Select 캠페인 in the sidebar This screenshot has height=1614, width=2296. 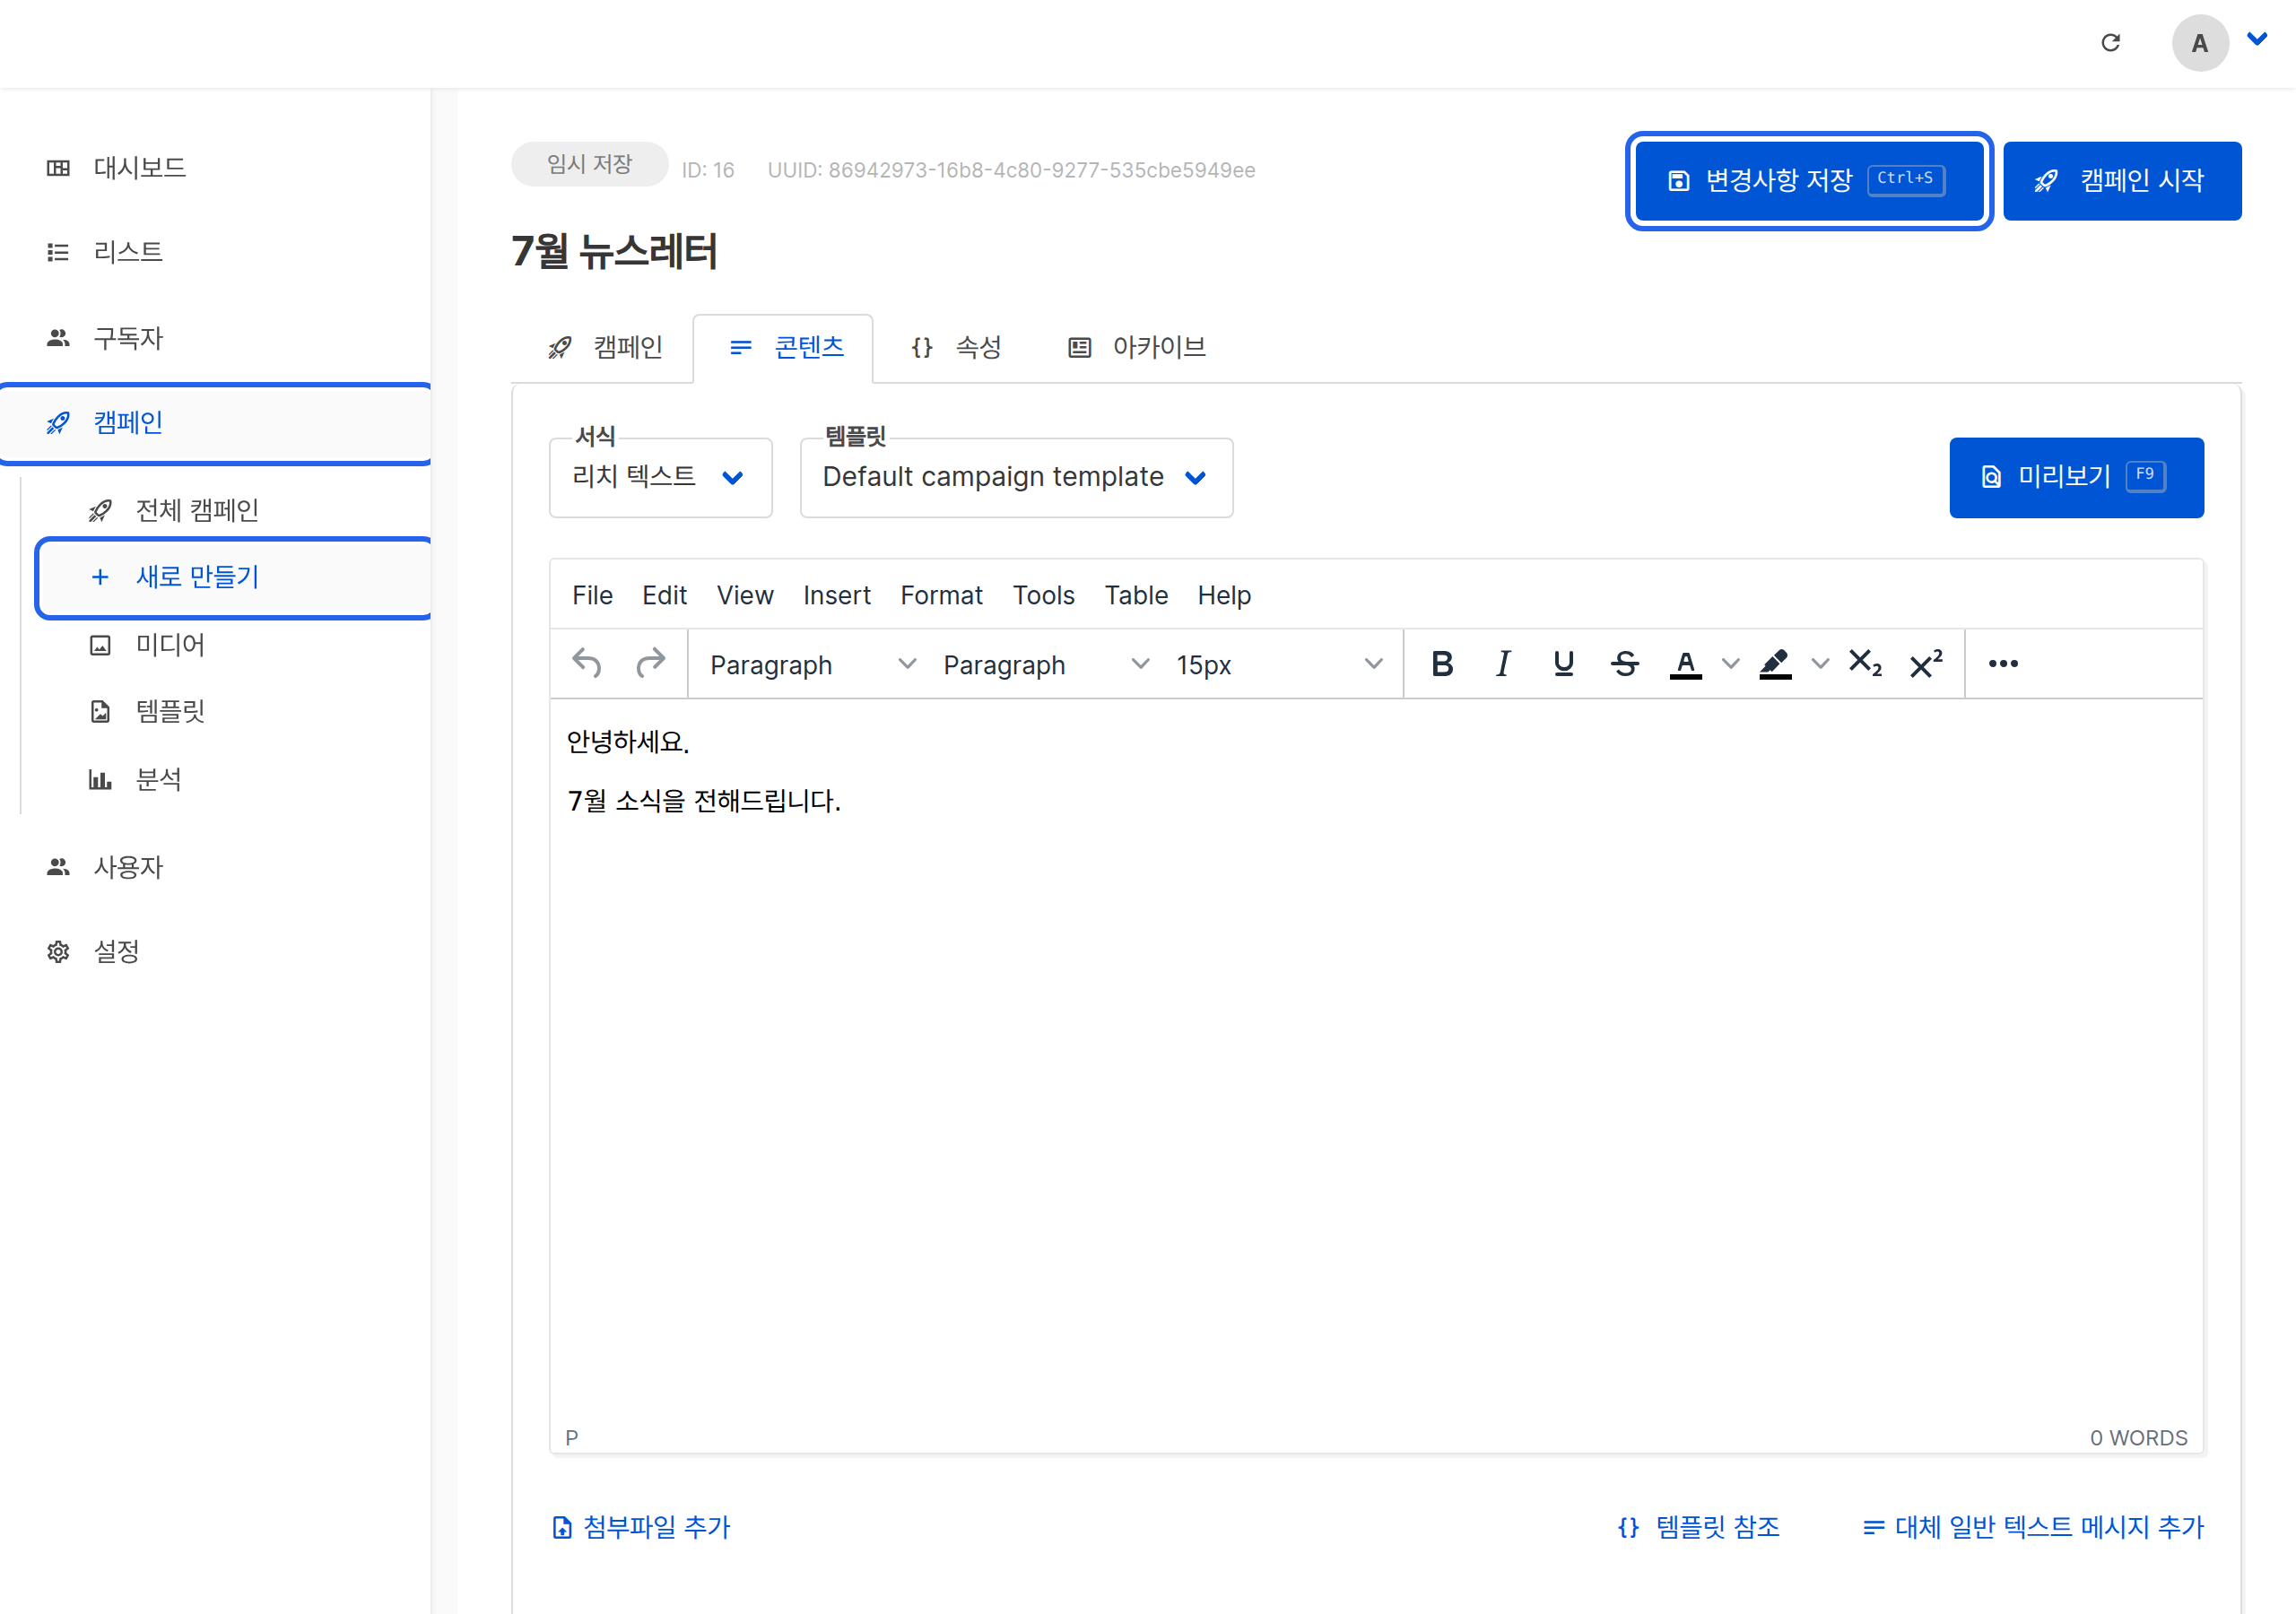coord(216,423)
